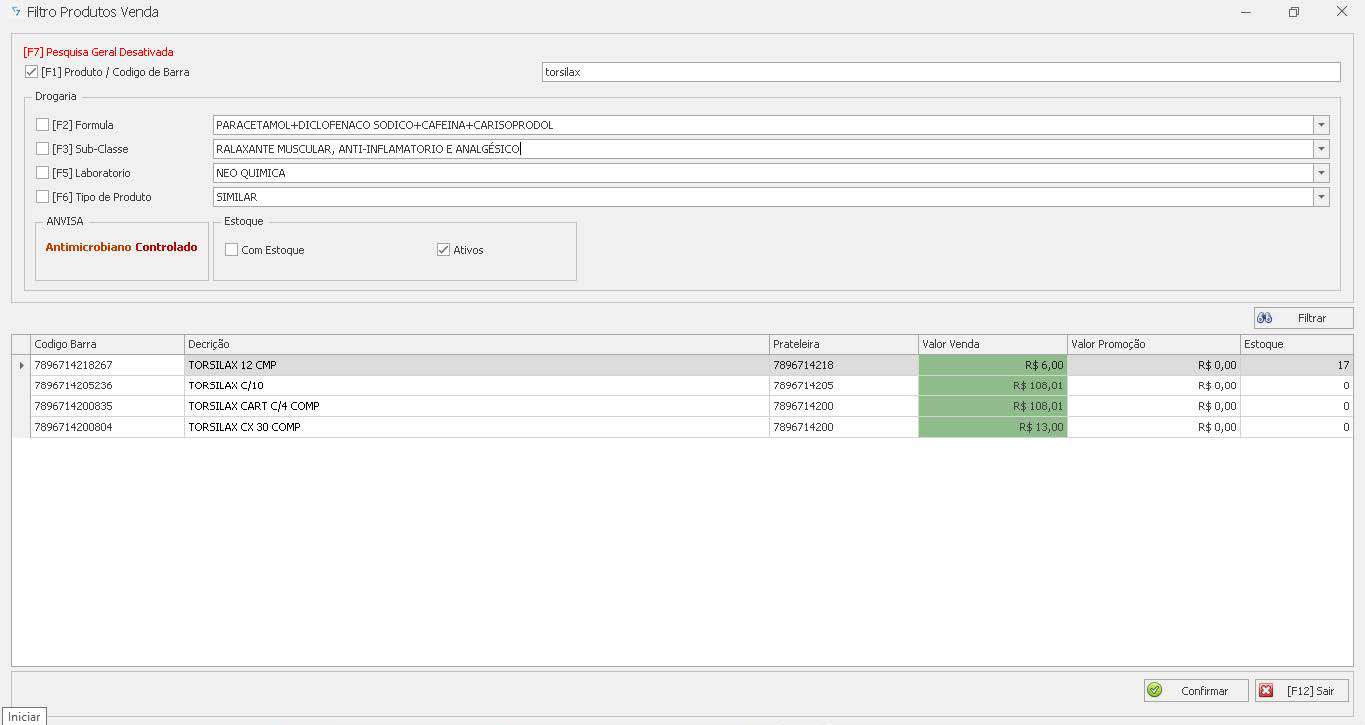Enable the [F6] Tipo de Produto checkbox
Viewport: 1365px width, 725px height.
click(x=42, y=197)
